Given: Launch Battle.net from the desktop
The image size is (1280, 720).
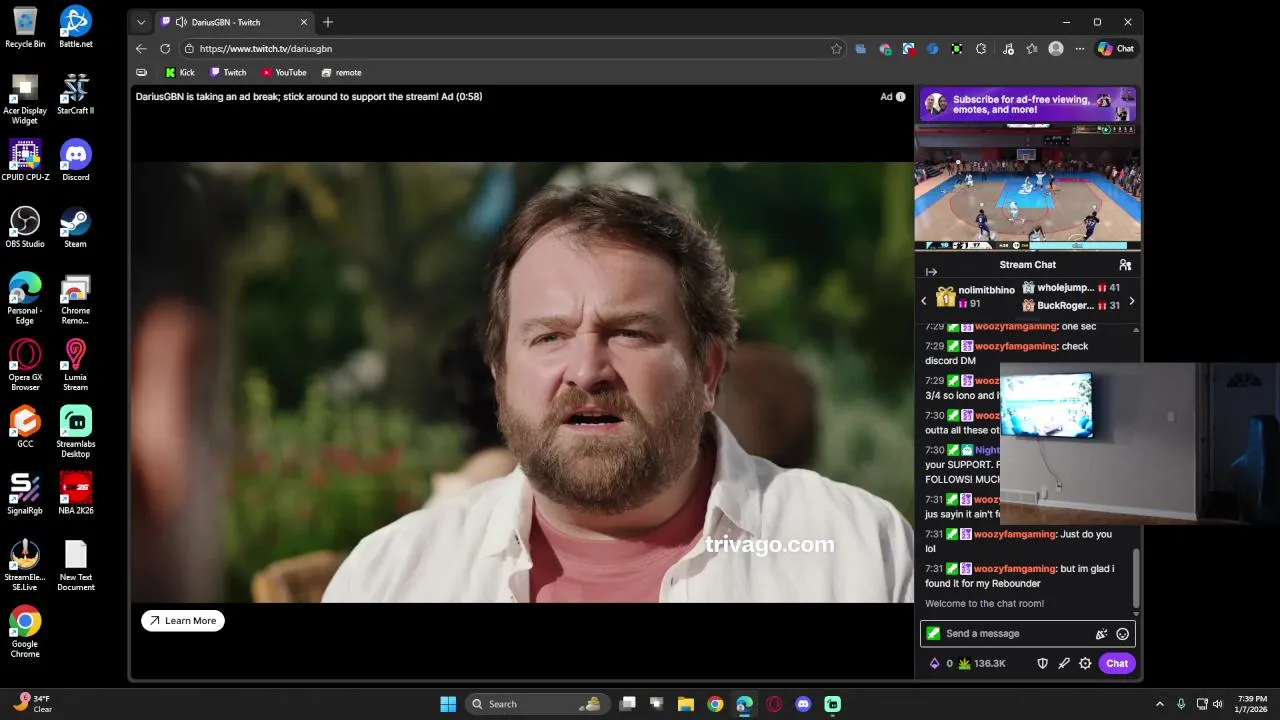Looking at the screenshot, I should [75, 27].
